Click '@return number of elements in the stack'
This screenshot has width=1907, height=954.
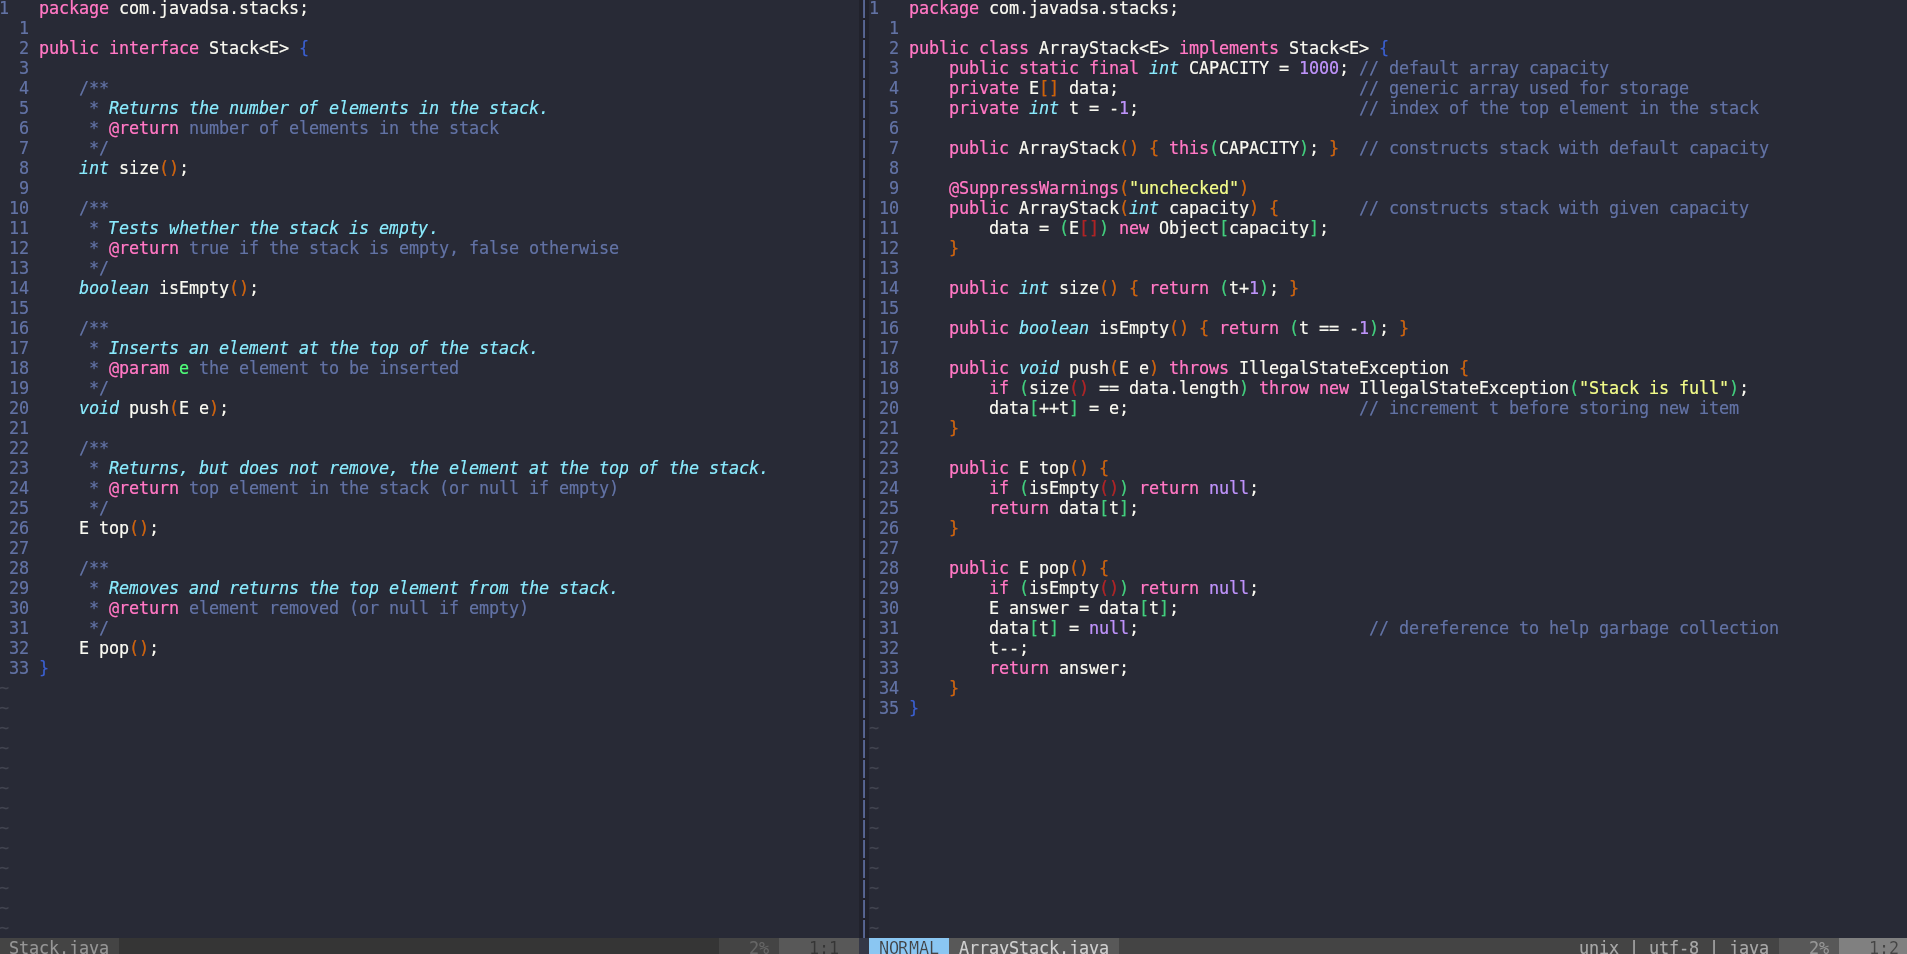point(304,128)
